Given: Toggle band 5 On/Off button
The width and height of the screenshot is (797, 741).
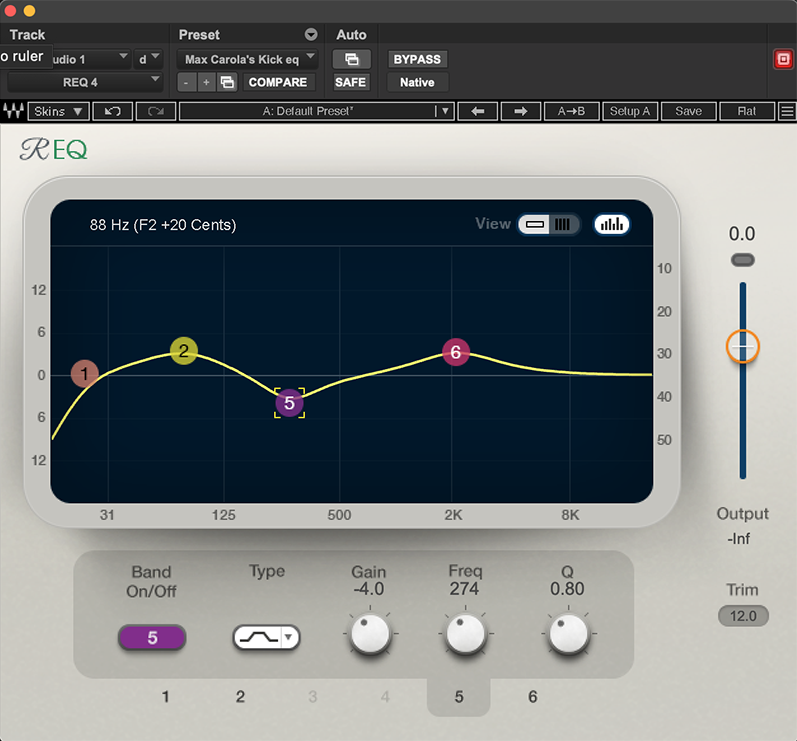Looking at the screenshot, I should coord(152,637).
